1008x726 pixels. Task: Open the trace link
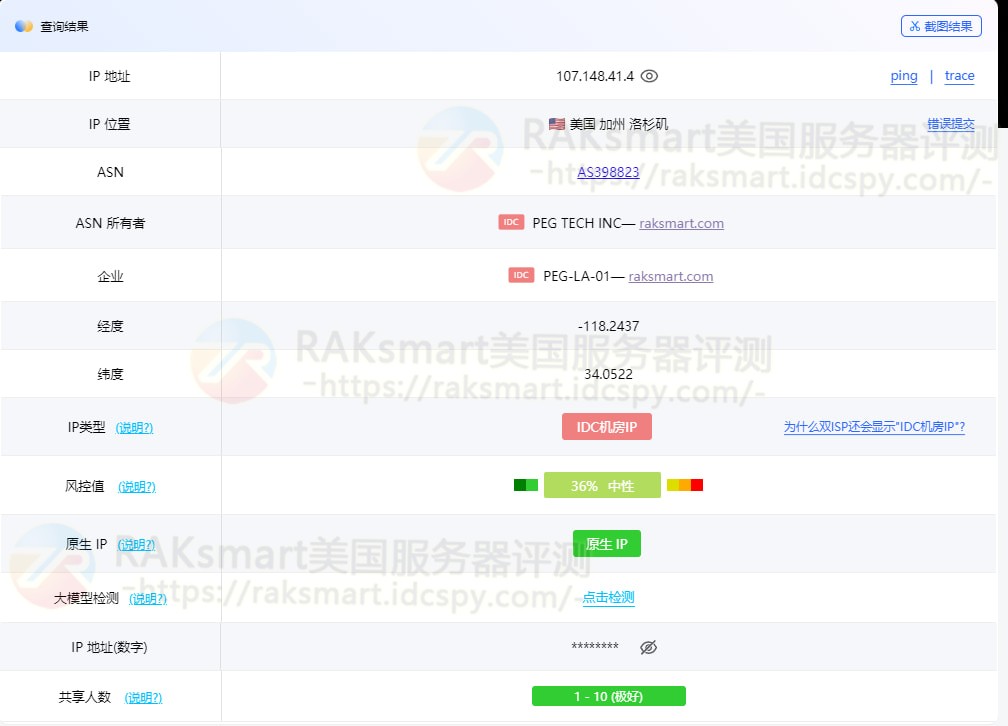pyautogui.click(x=959, y=76)
